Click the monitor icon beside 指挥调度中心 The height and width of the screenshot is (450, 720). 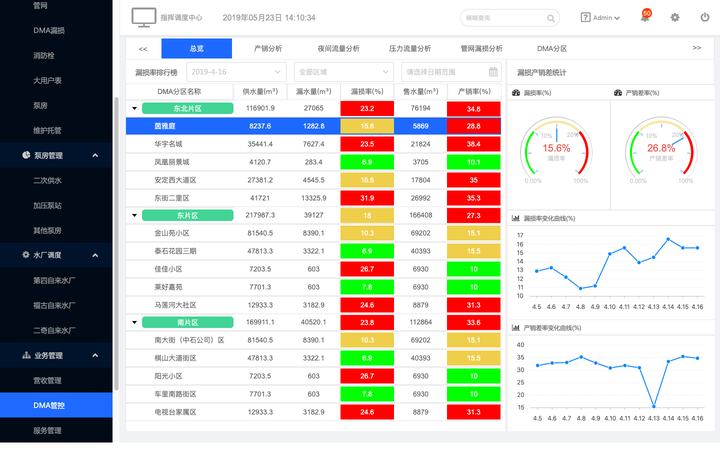144,17
